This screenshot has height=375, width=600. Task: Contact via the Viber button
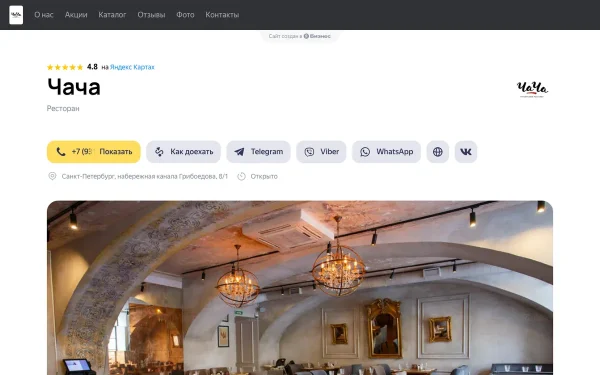coord(321,152)
